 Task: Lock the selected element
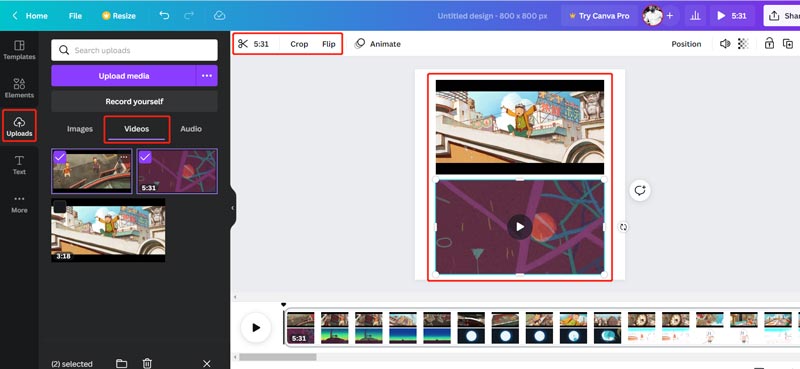(769, 43)
